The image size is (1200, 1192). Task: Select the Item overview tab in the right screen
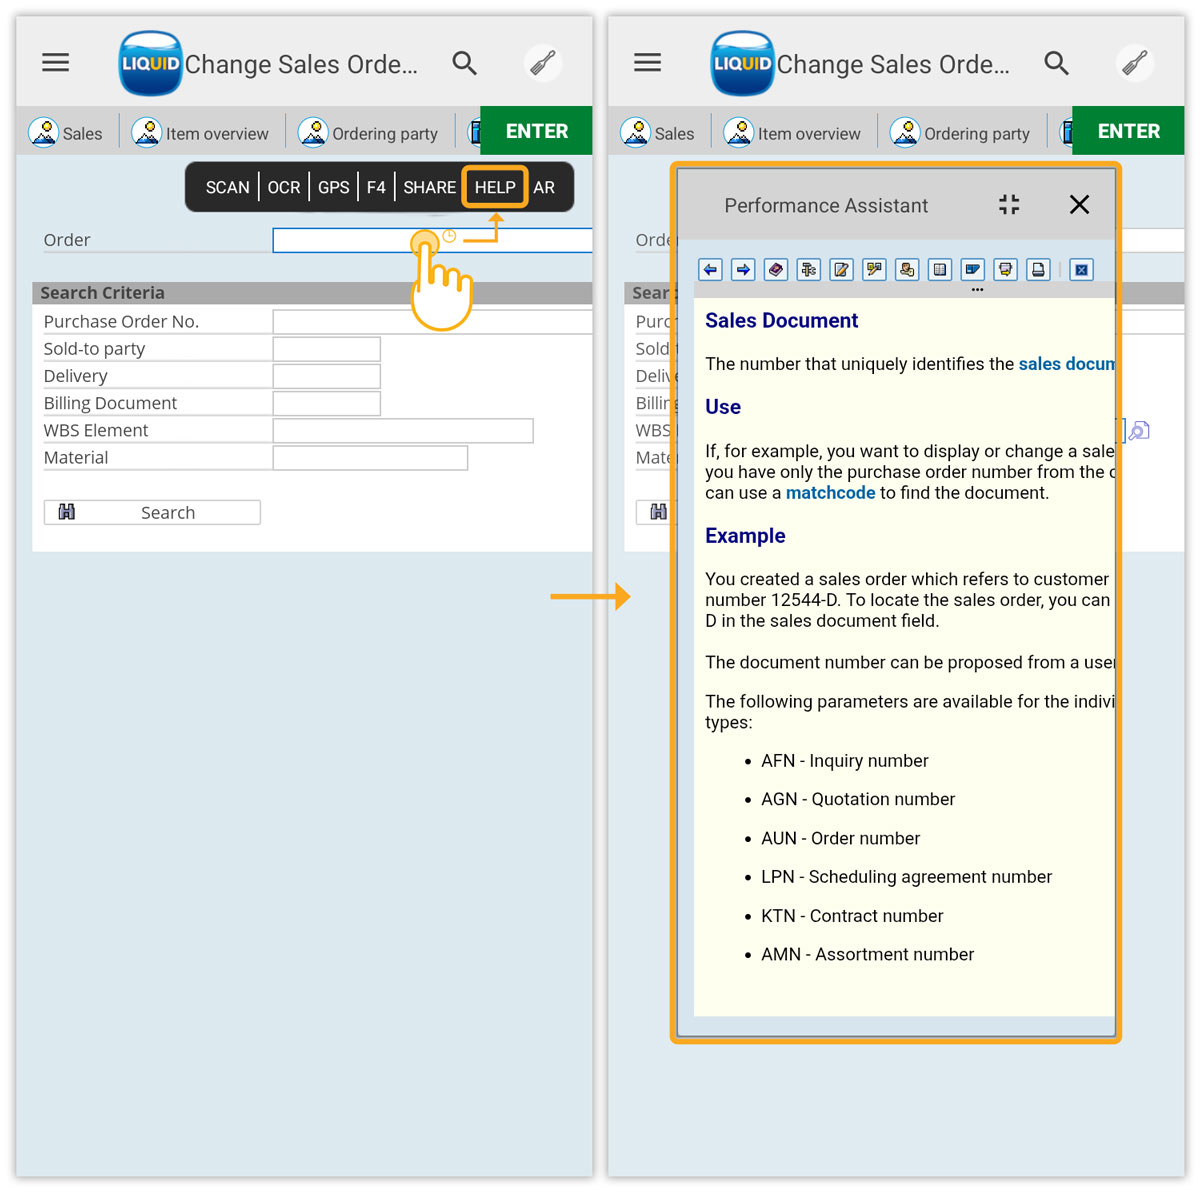pyautogui.click(x=792, y=132)
